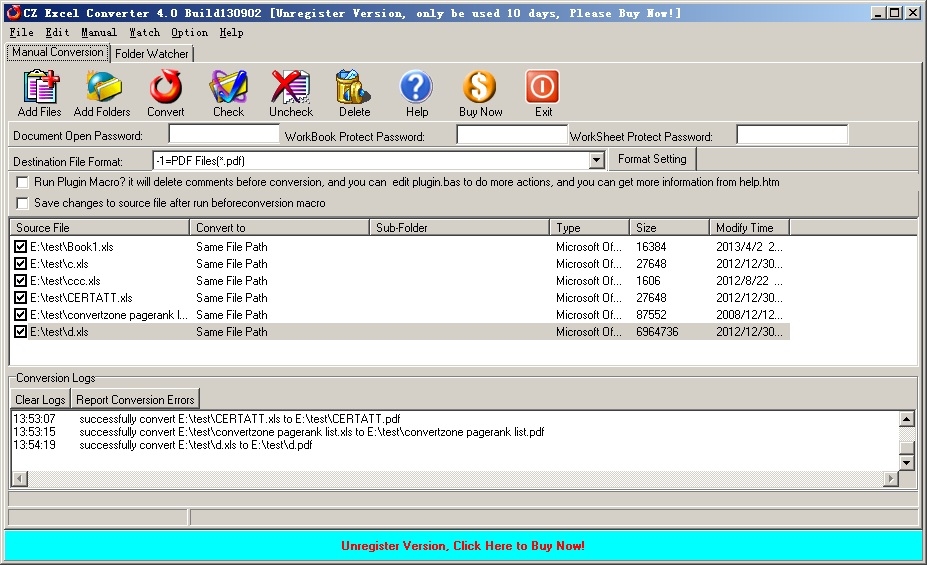Uncheck the E:\test\CERTATT.xls row checkbox
Viewport: 927px width, 565px height.
[x=20, y=297]
